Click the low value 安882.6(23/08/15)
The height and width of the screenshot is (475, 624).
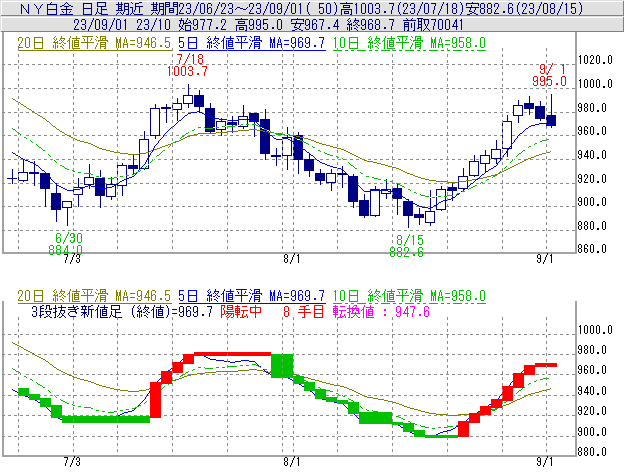(x=524, y=8)
